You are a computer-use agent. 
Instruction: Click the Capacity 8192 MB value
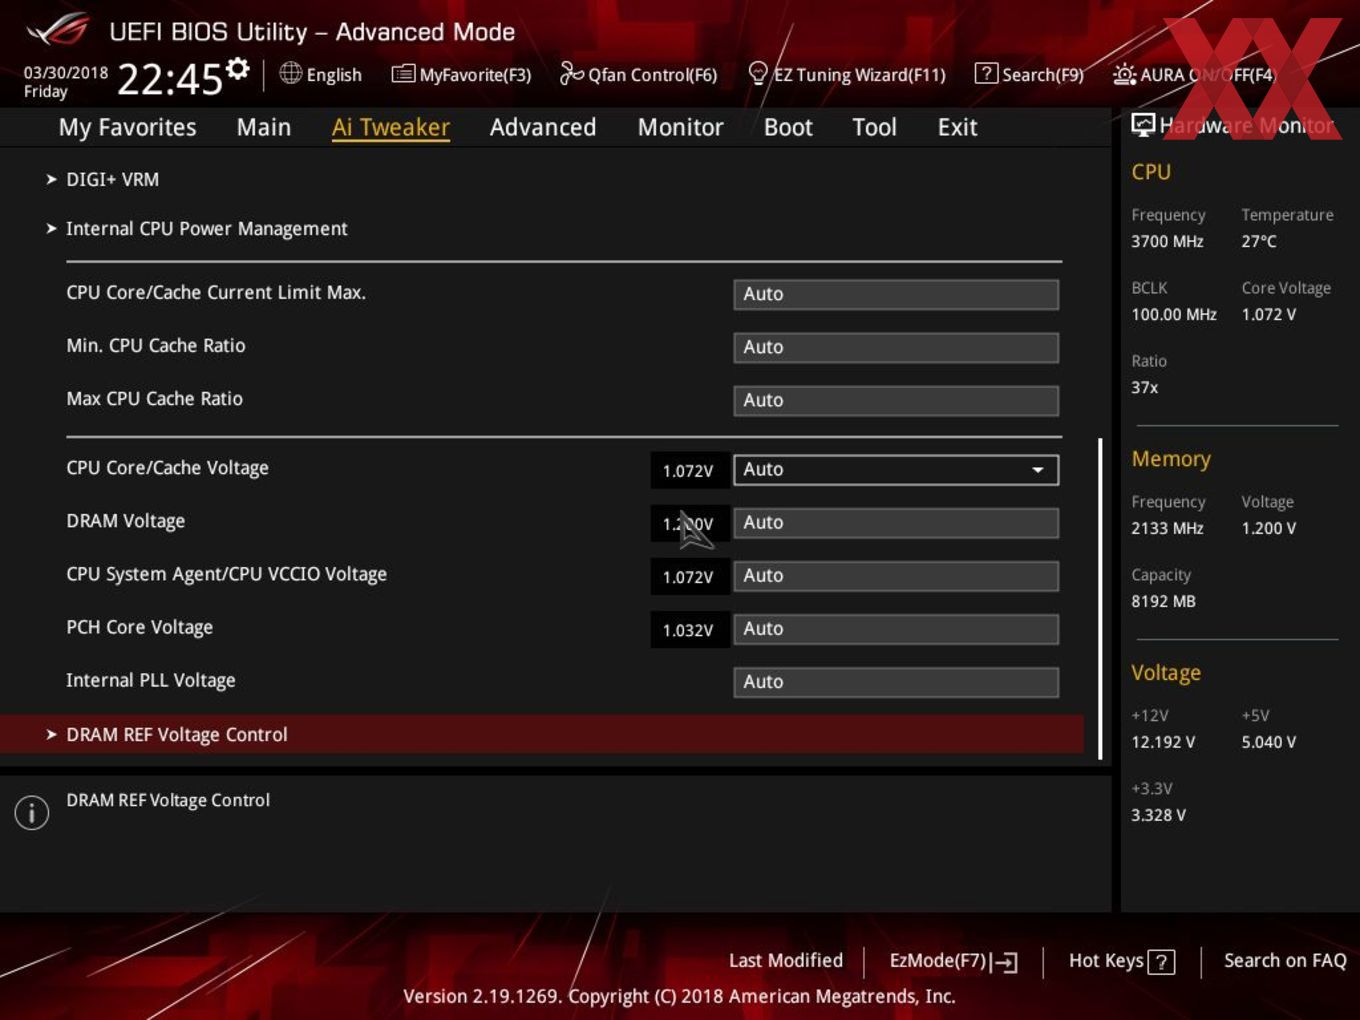click(1163, 601)
